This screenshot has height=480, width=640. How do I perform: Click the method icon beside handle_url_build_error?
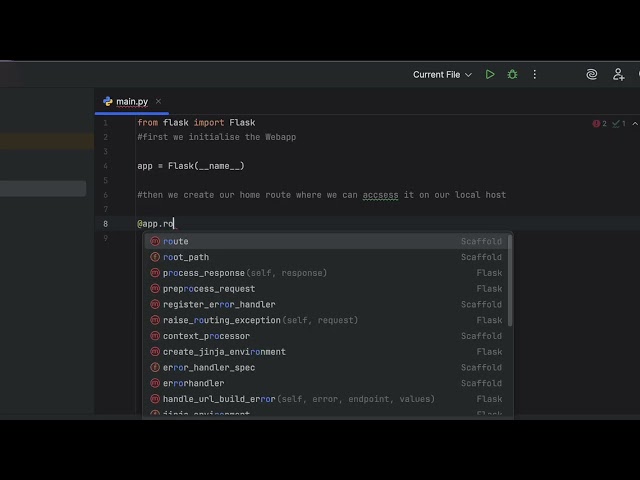tap(155, 399)
